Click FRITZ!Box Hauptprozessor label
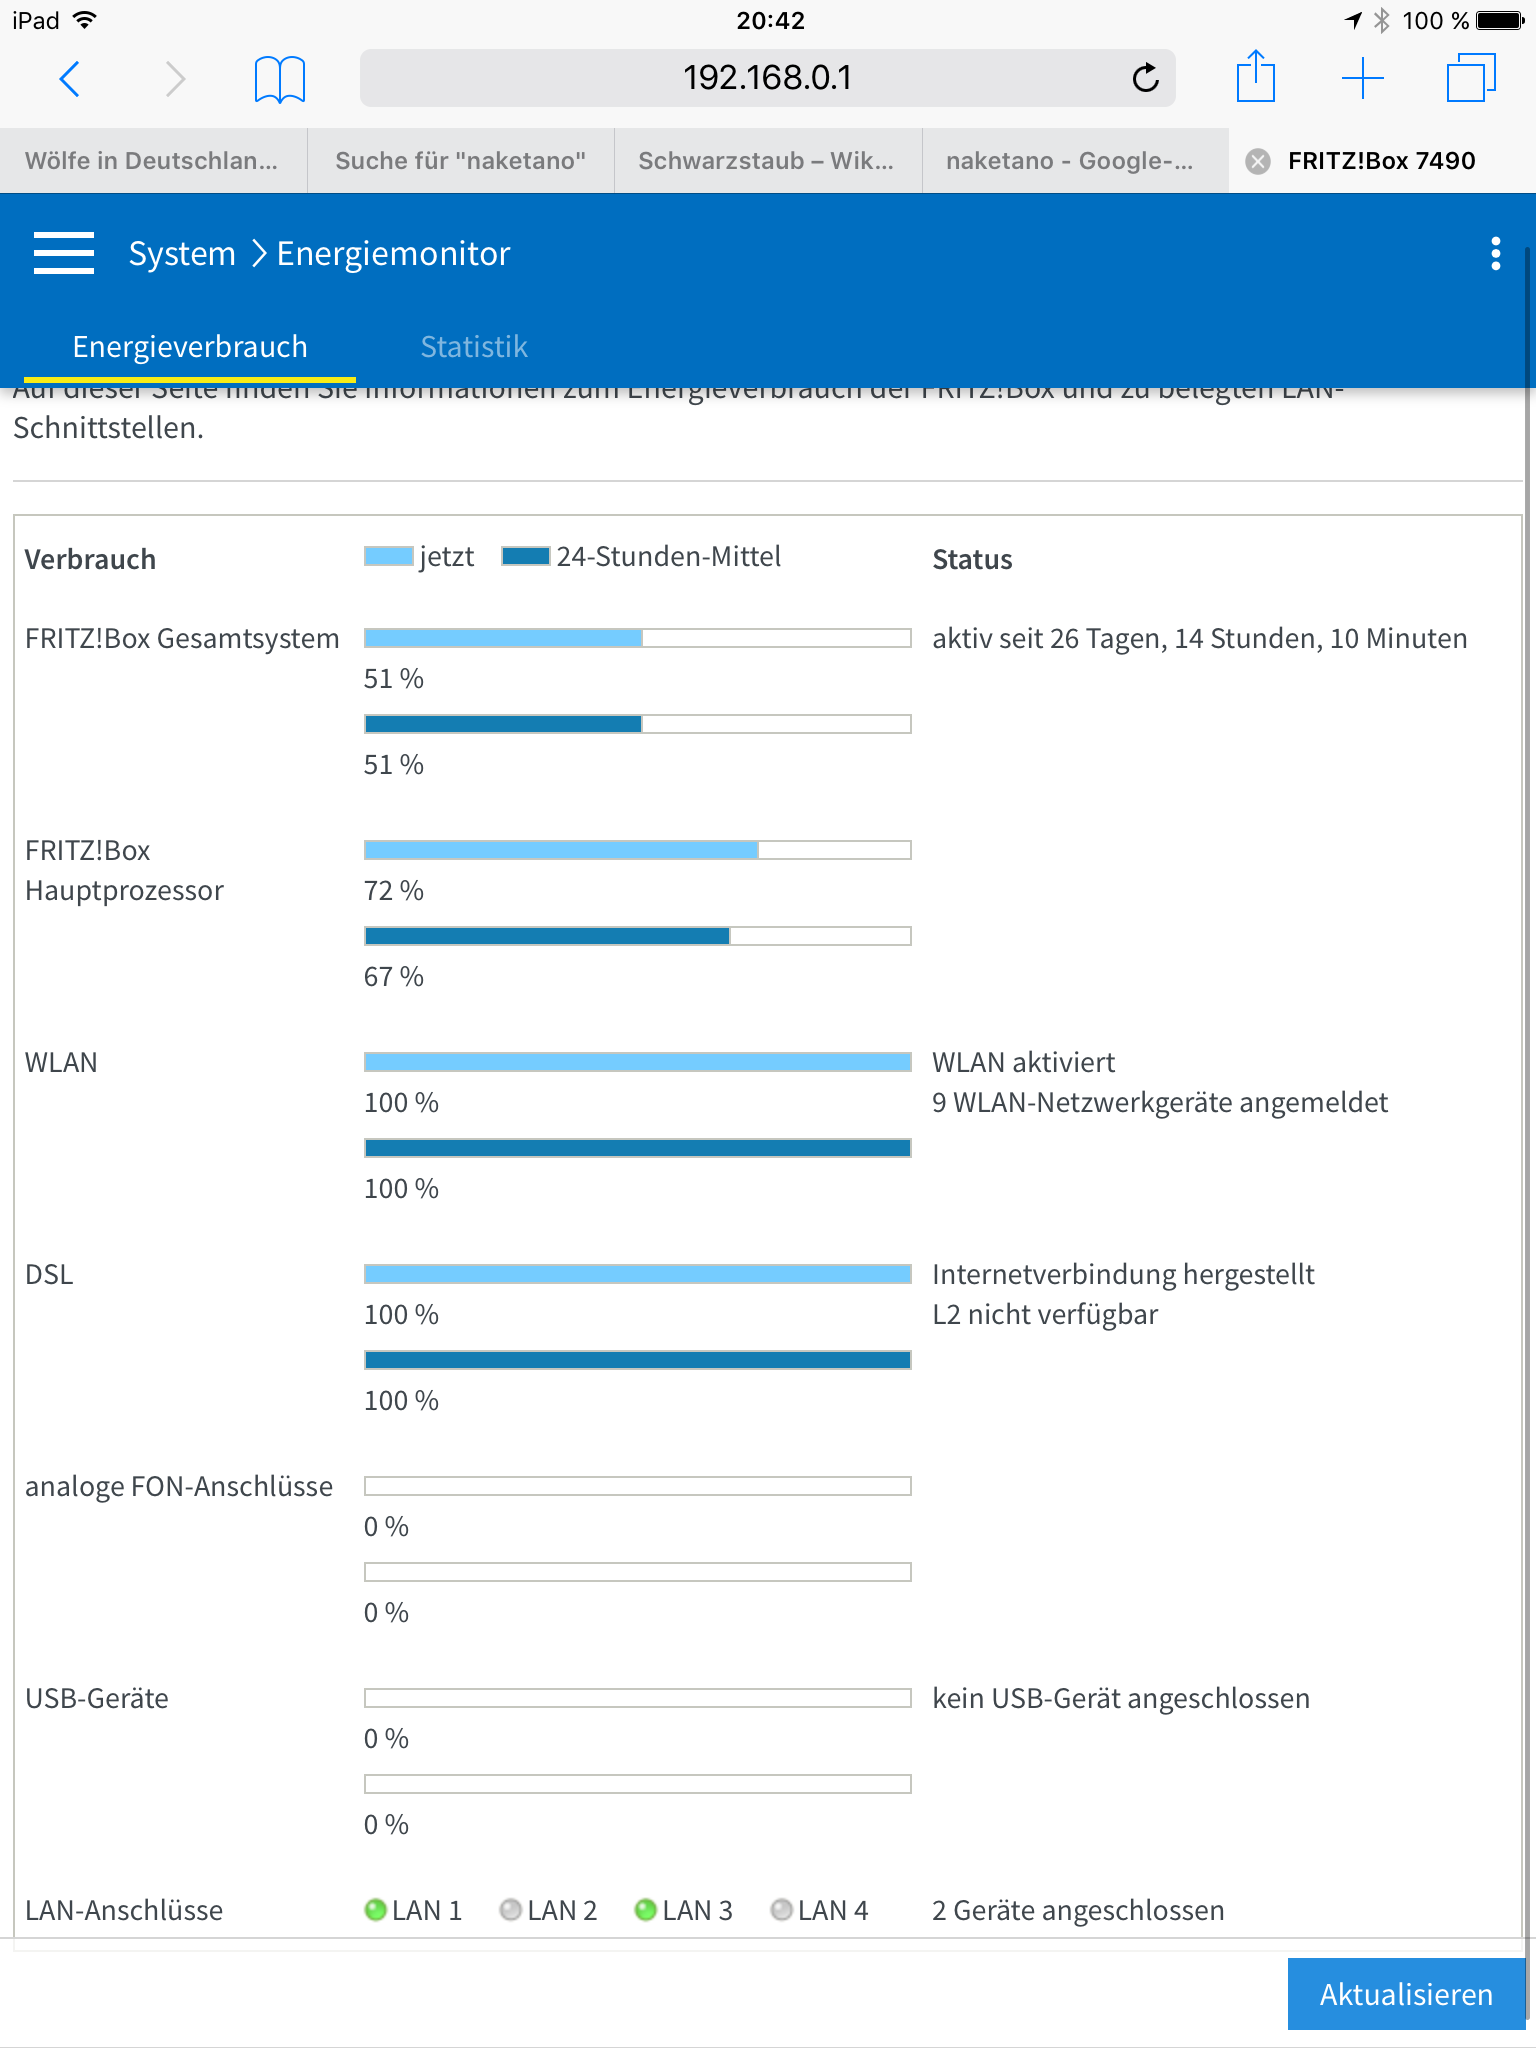The image size is (1536, 2048). point(124,870)
